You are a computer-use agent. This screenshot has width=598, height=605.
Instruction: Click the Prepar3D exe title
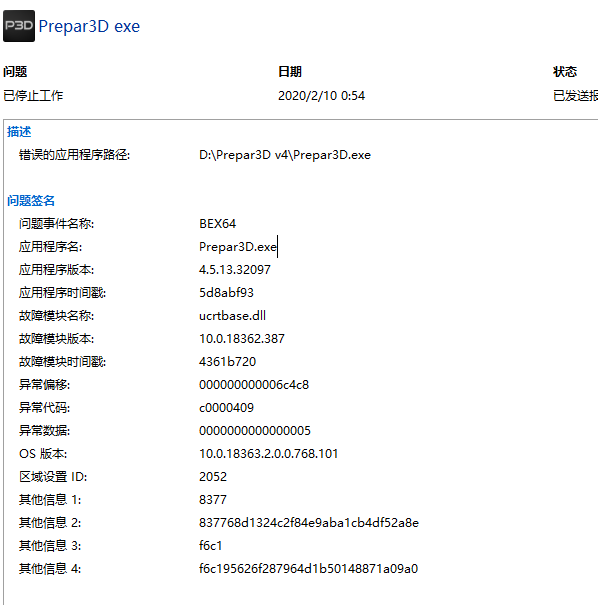tap(89, 27)
